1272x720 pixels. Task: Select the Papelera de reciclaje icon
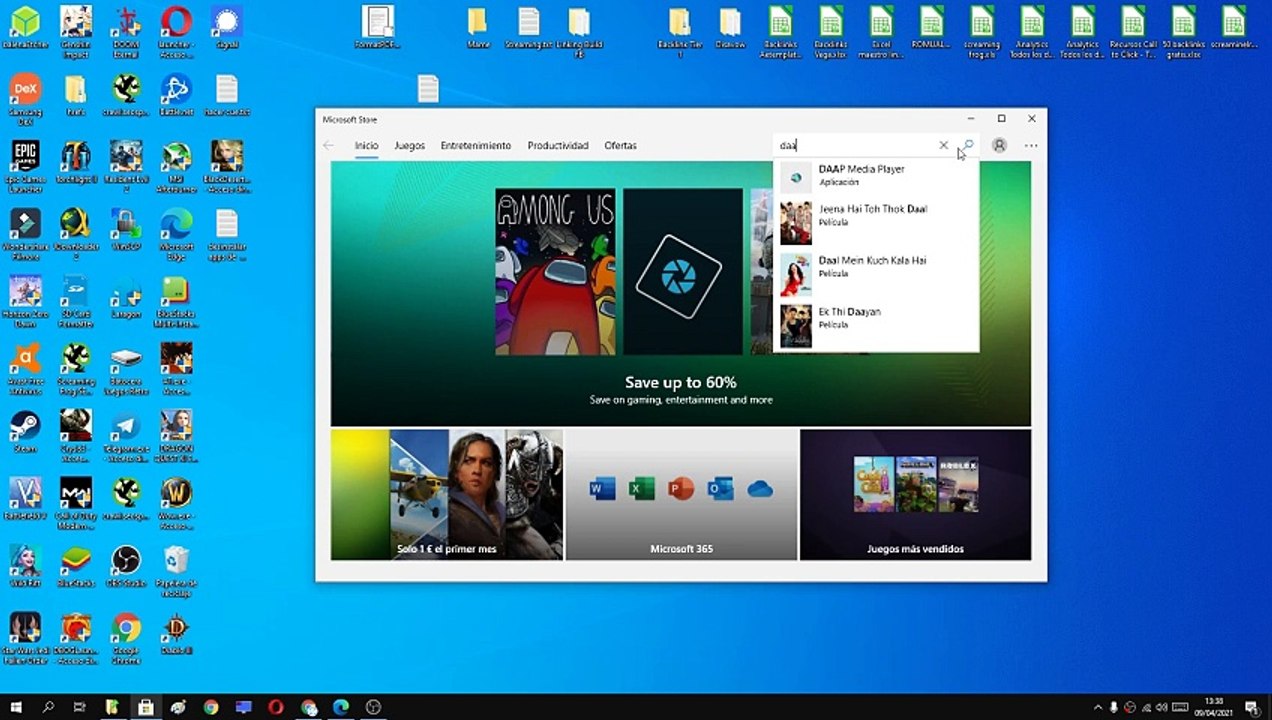[176, 571]
